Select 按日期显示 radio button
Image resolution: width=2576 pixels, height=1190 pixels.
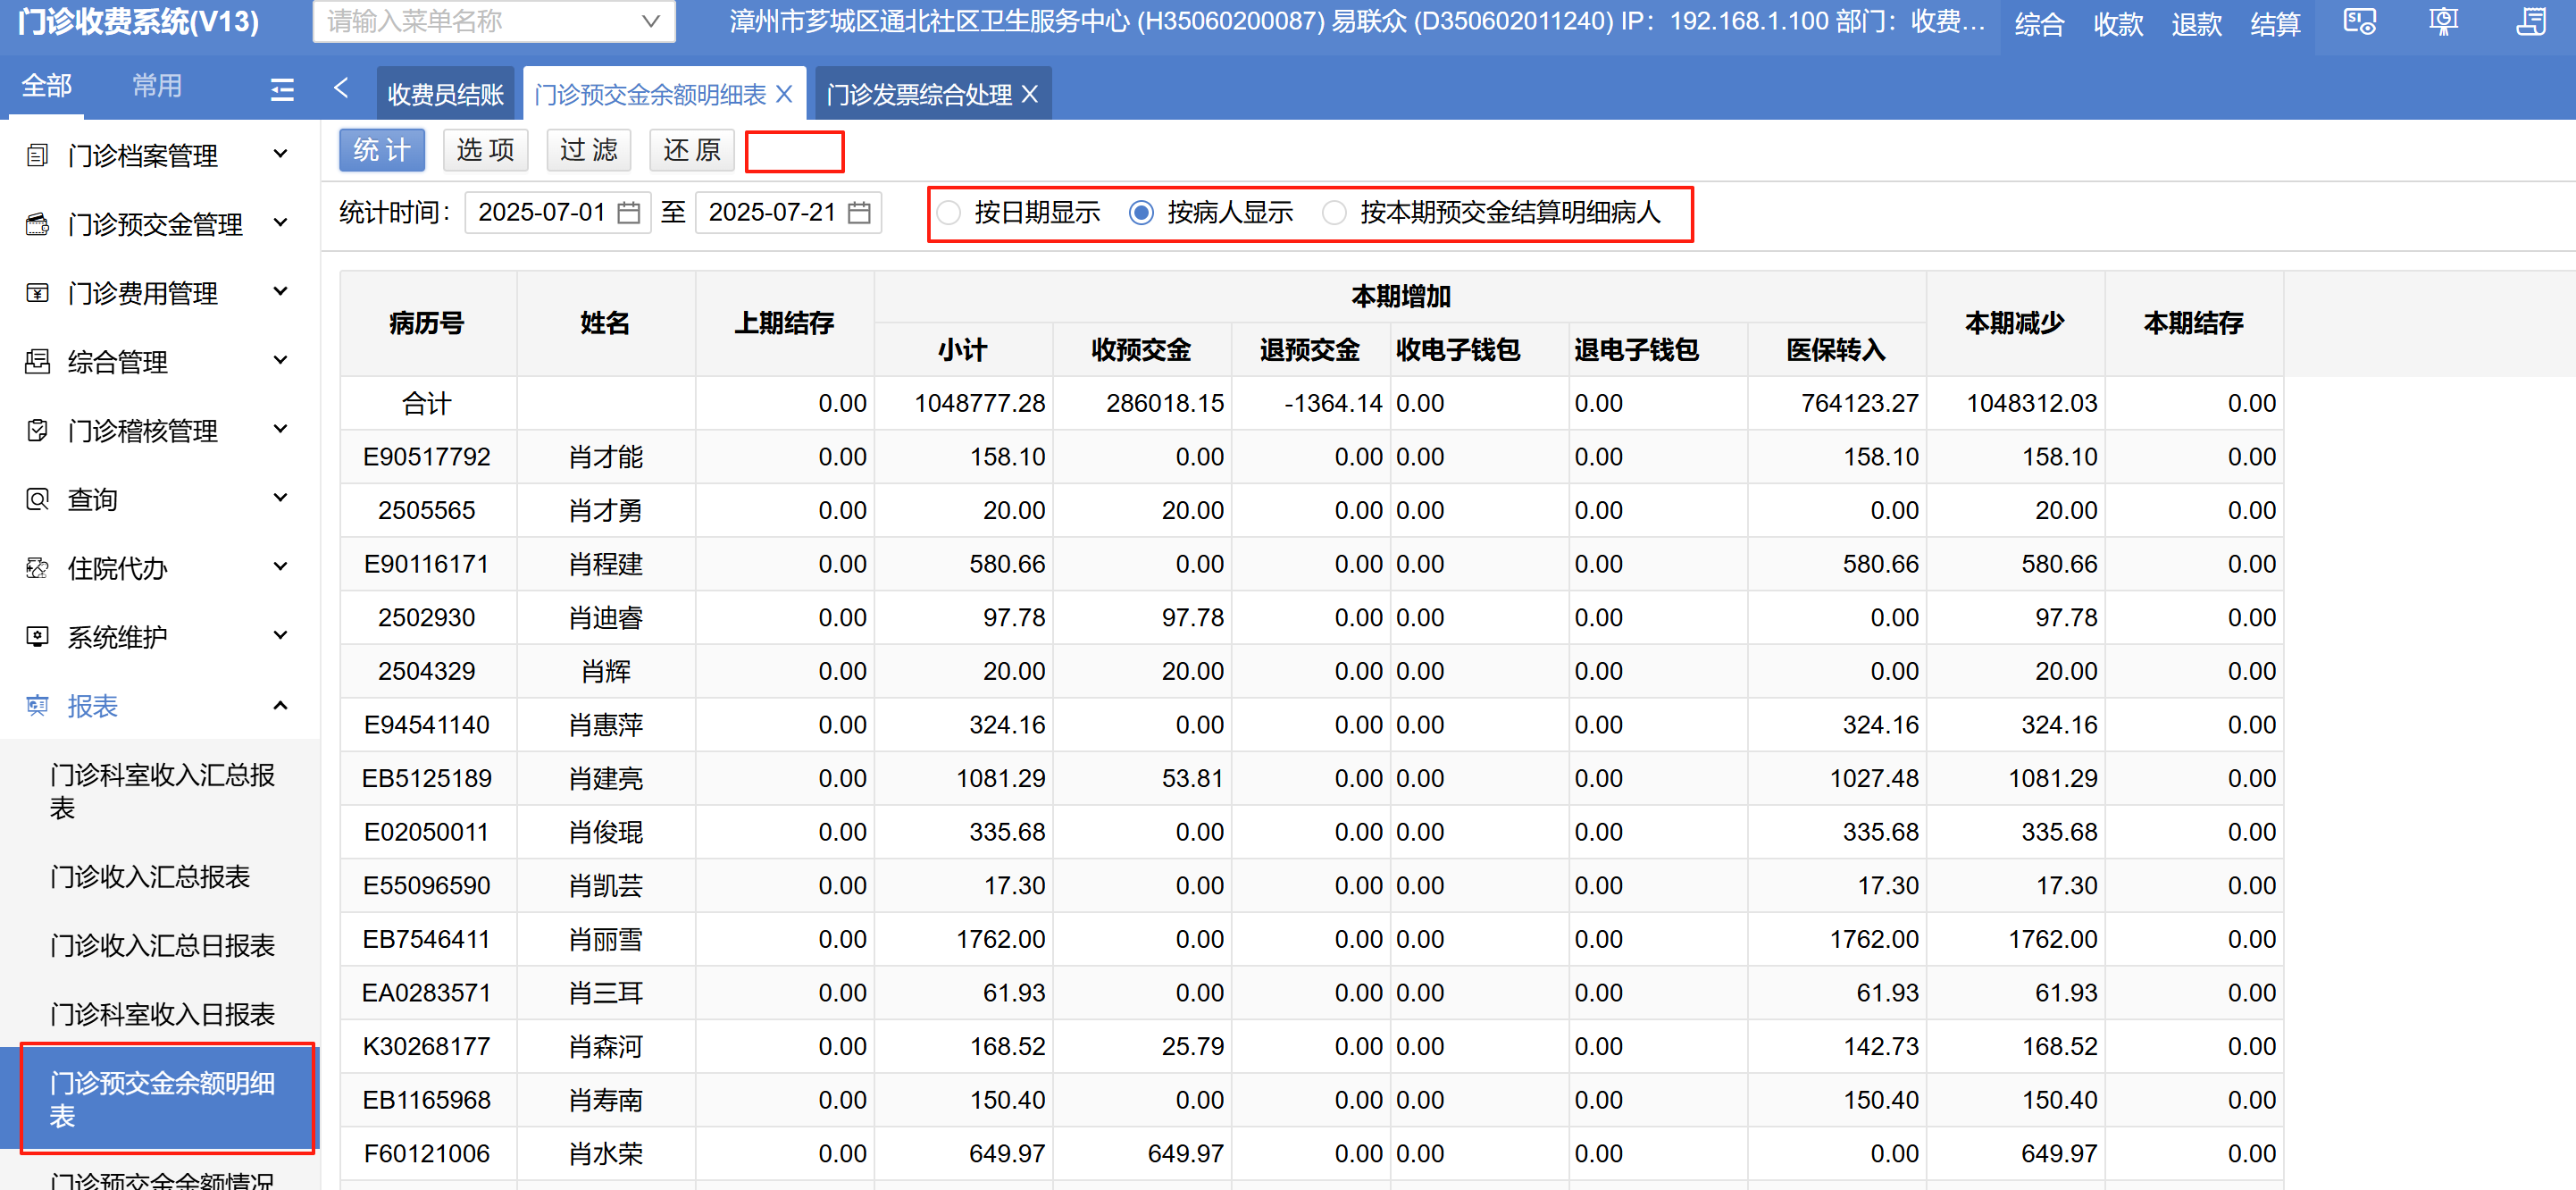click(948, 213)
